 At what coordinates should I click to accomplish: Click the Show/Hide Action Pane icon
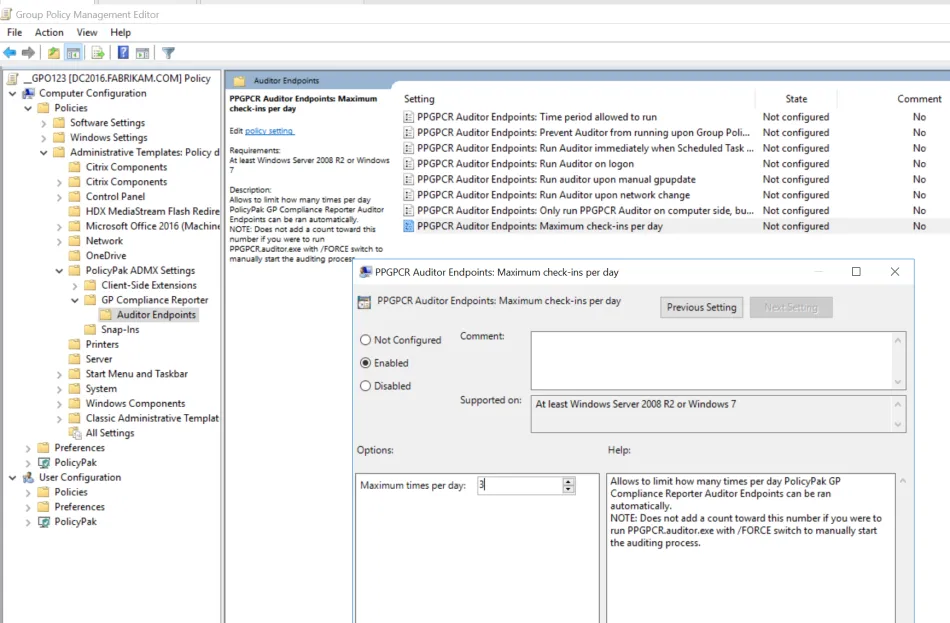point(143,53)
